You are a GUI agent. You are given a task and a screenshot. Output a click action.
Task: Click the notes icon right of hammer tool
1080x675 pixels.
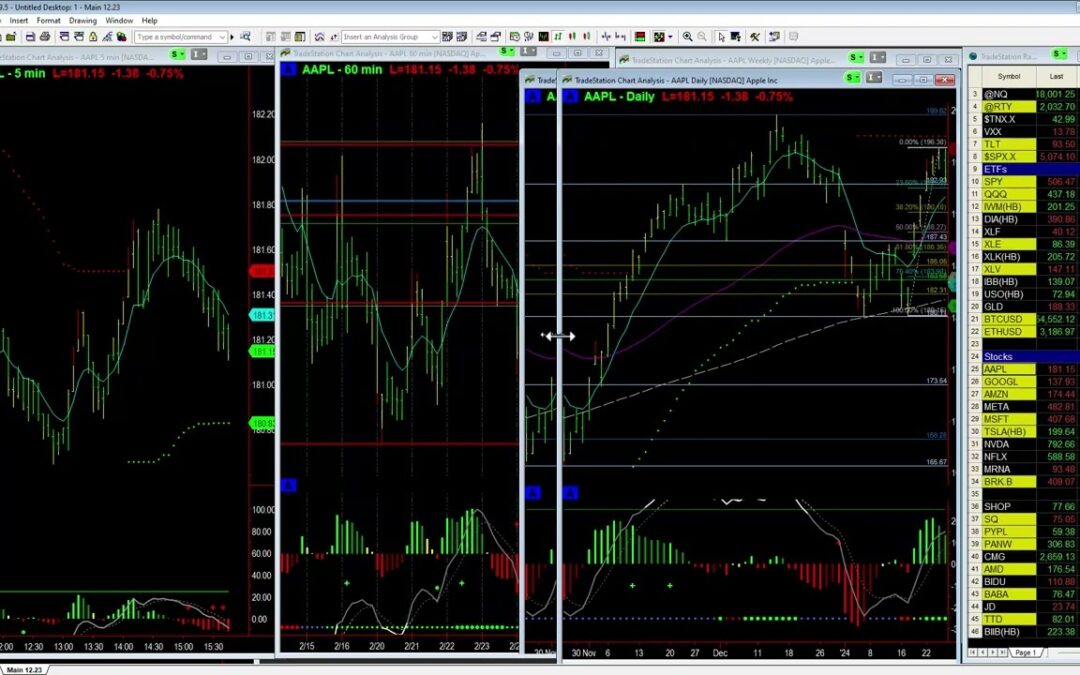[774, 37]
